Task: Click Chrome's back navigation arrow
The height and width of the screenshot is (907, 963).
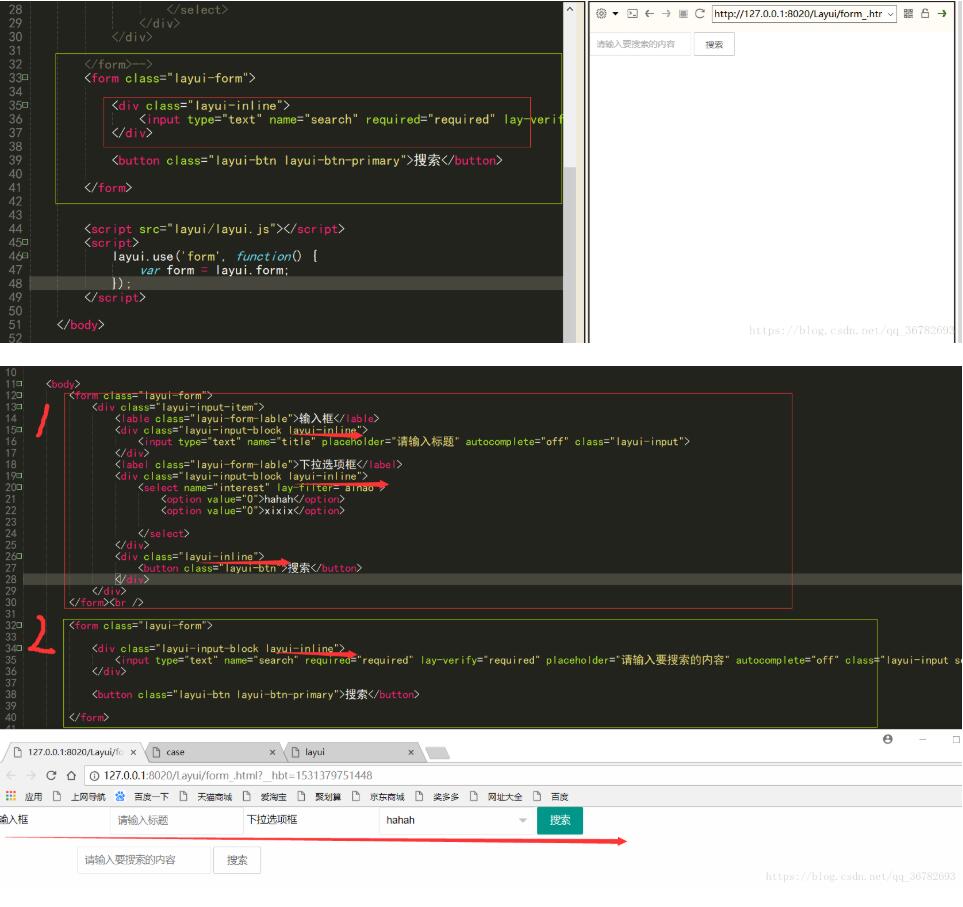Action: click(11, 776)
